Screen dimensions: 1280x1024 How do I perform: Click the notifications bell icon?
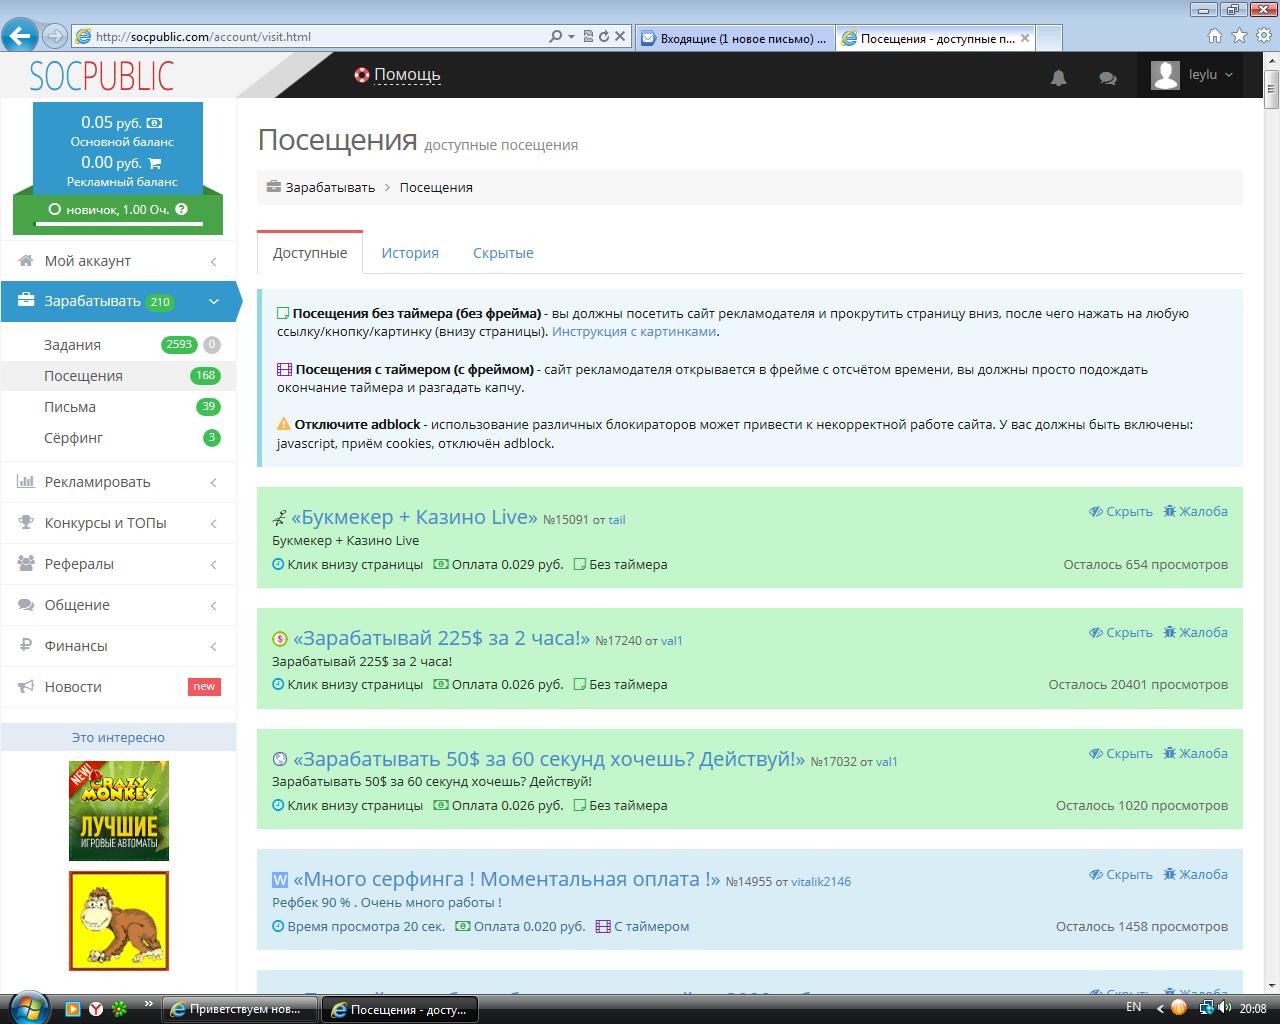pos(1058,77)
